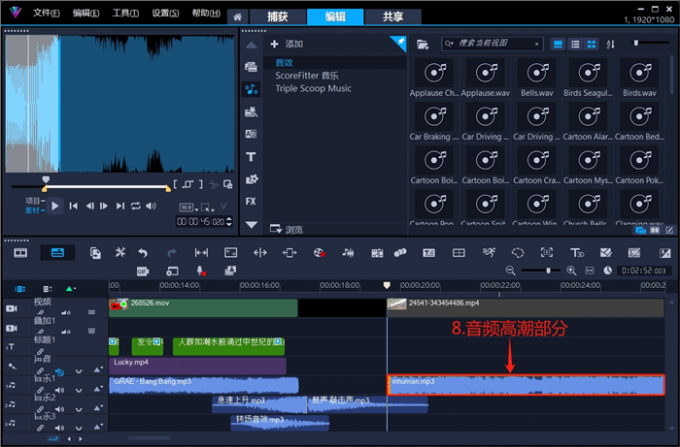
Task: Select Triple Scoop Music category
Action: (313, 88)
